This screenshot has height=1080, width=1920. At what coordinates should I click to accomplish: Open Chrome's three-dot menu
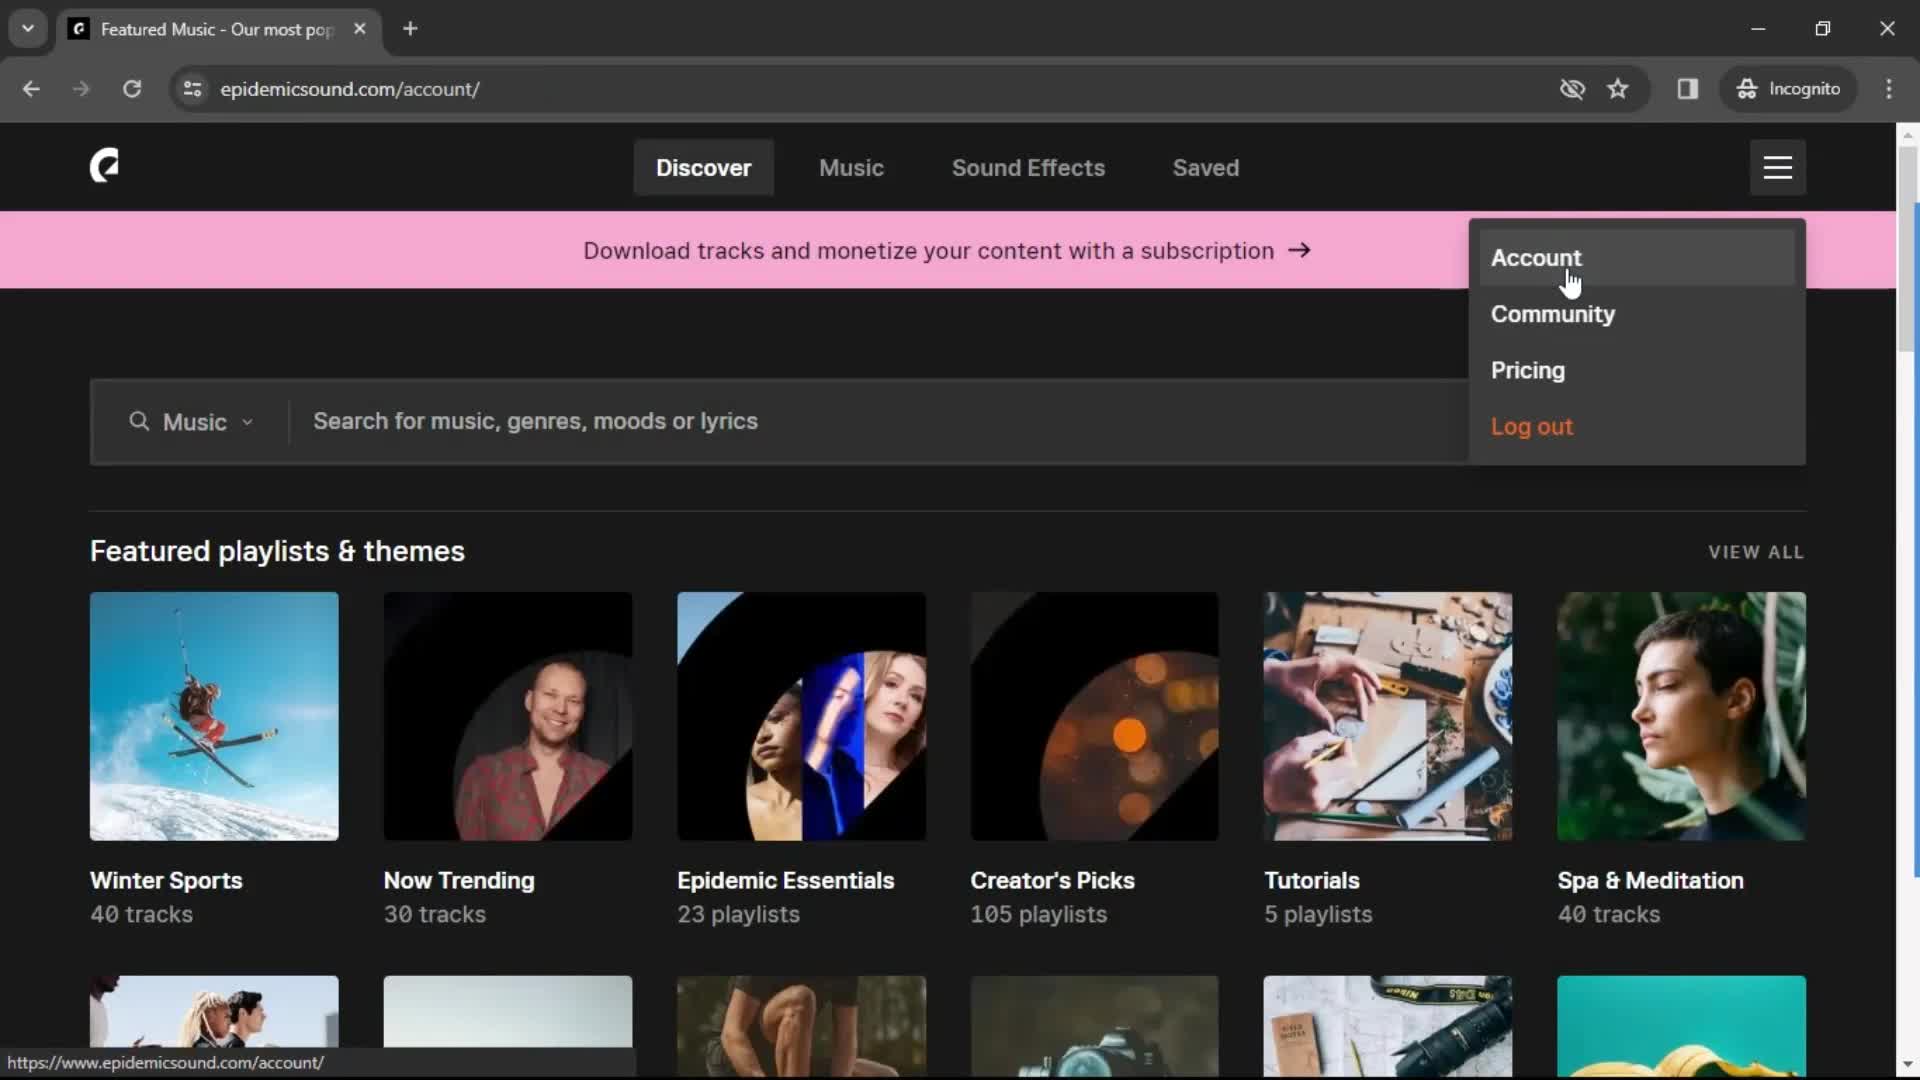click(1889, 89)
